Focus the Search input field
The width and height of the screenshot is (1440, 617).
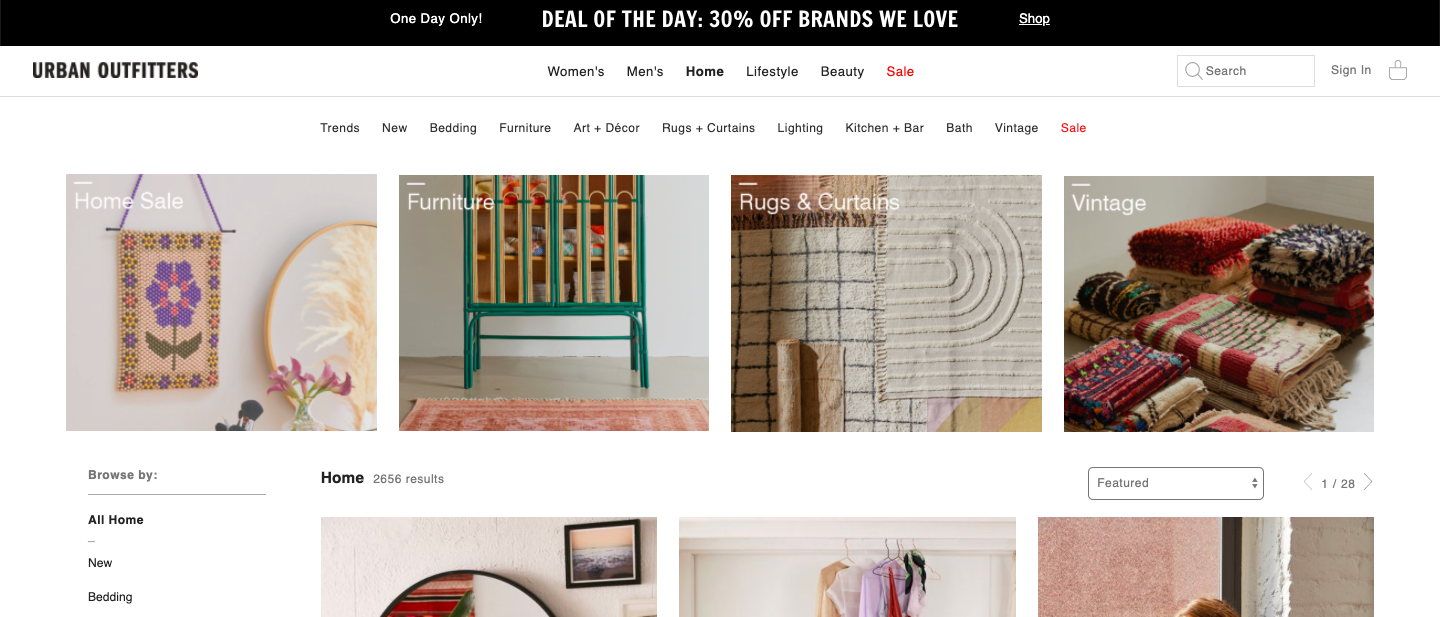(1246, 71)
